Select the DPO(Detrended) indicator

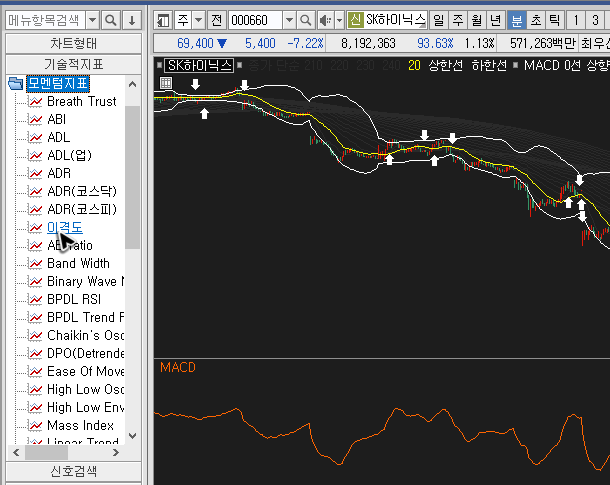(86, 353)
